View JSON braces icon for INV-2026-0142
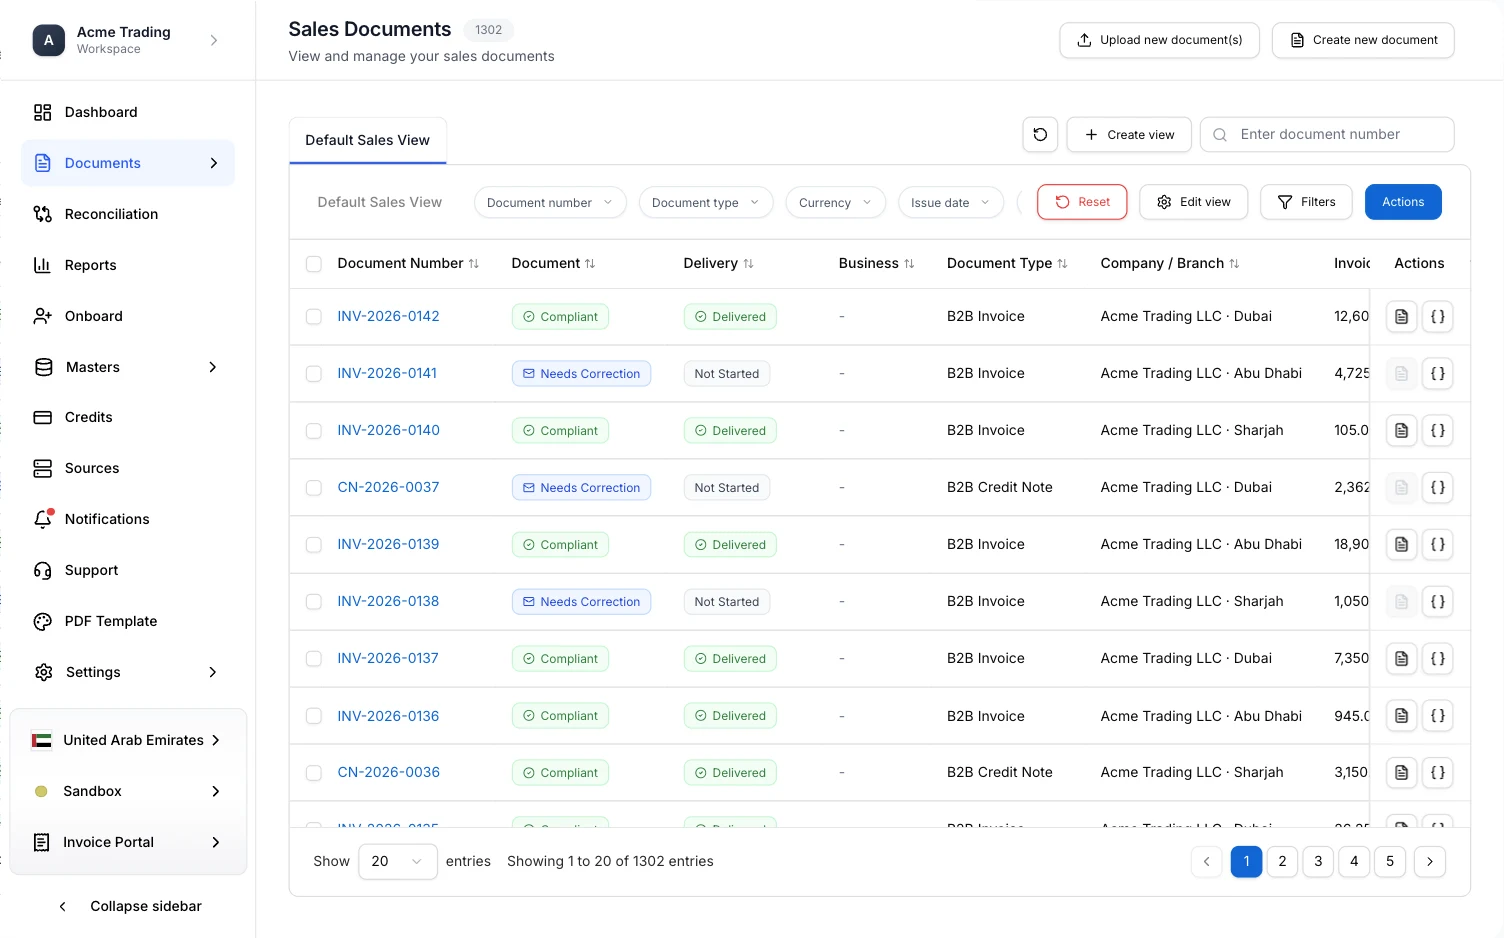The image size is (1504, 938). click(1437, 317)
